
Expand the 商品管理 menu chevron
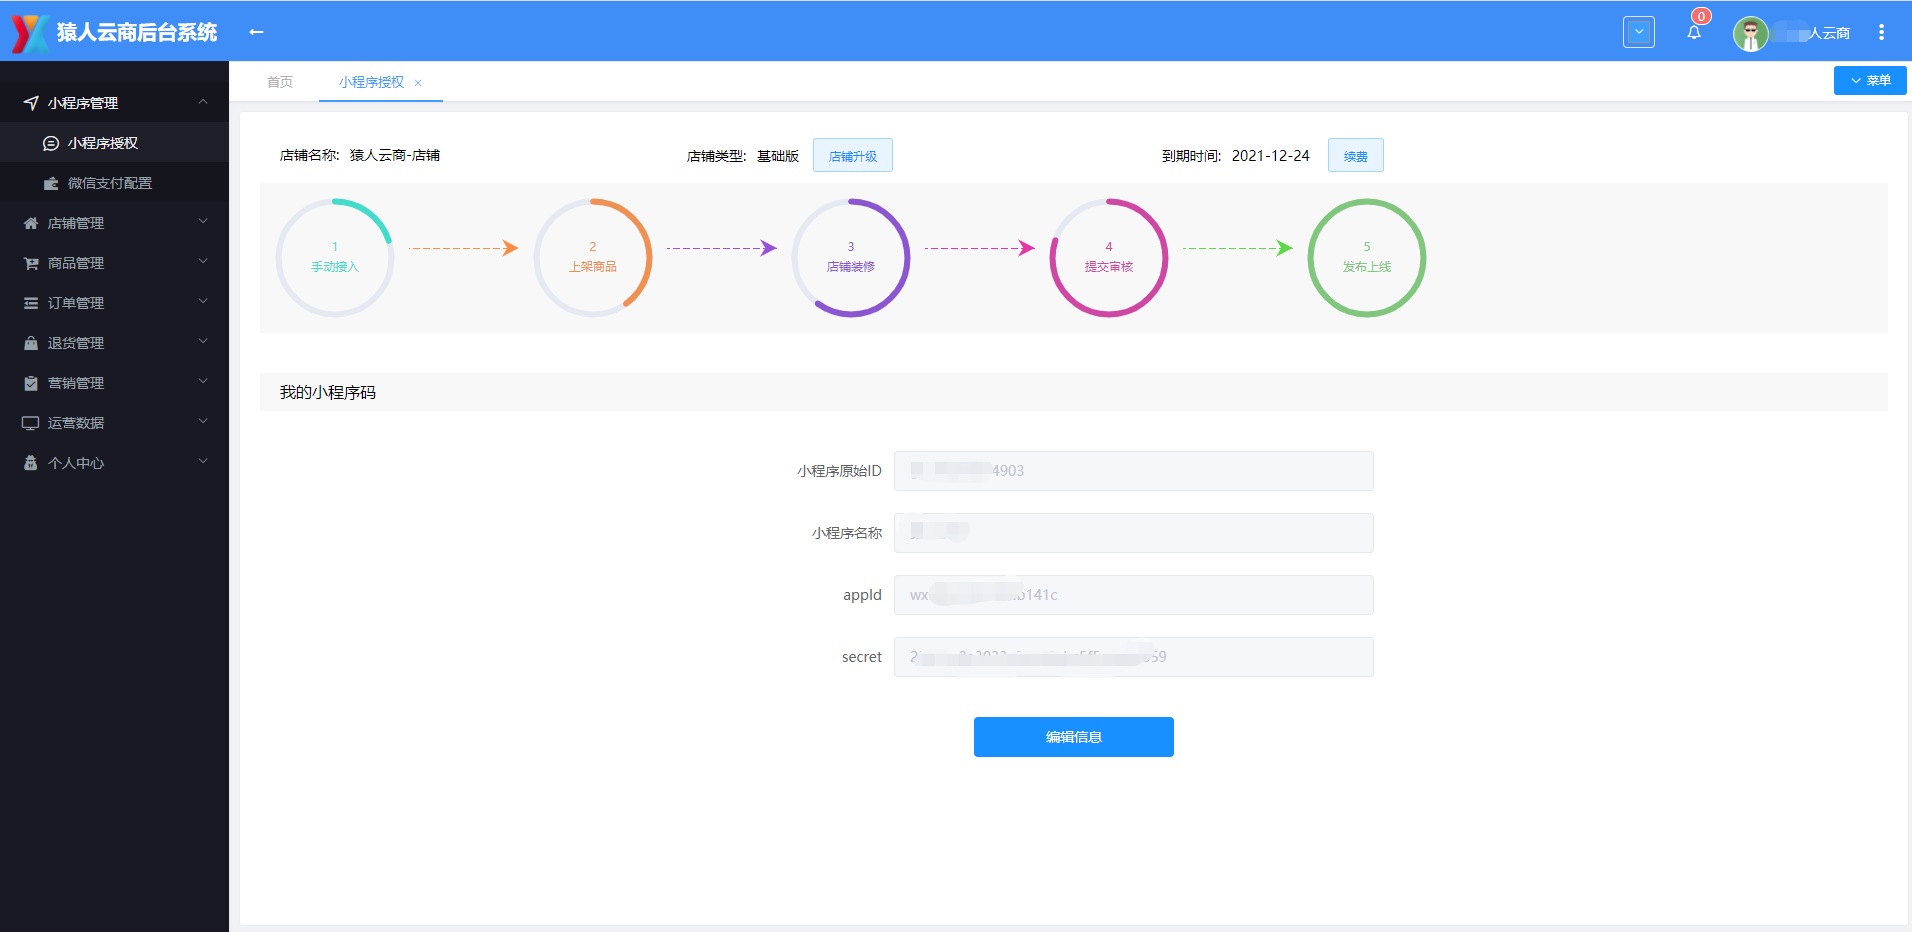203,262
